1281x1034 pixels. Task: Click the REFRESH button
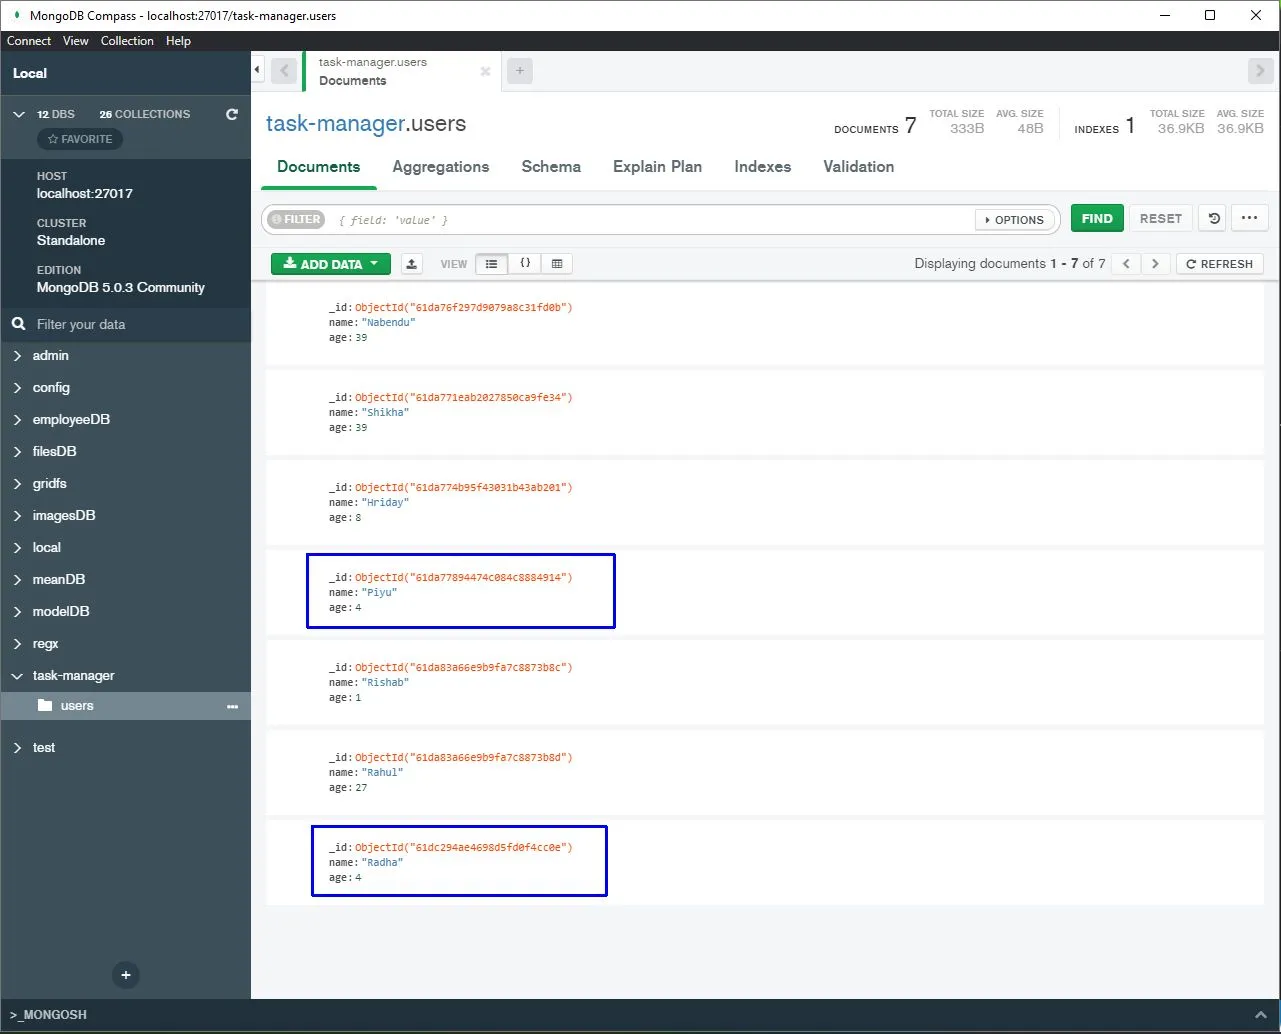pos(1220,264)
